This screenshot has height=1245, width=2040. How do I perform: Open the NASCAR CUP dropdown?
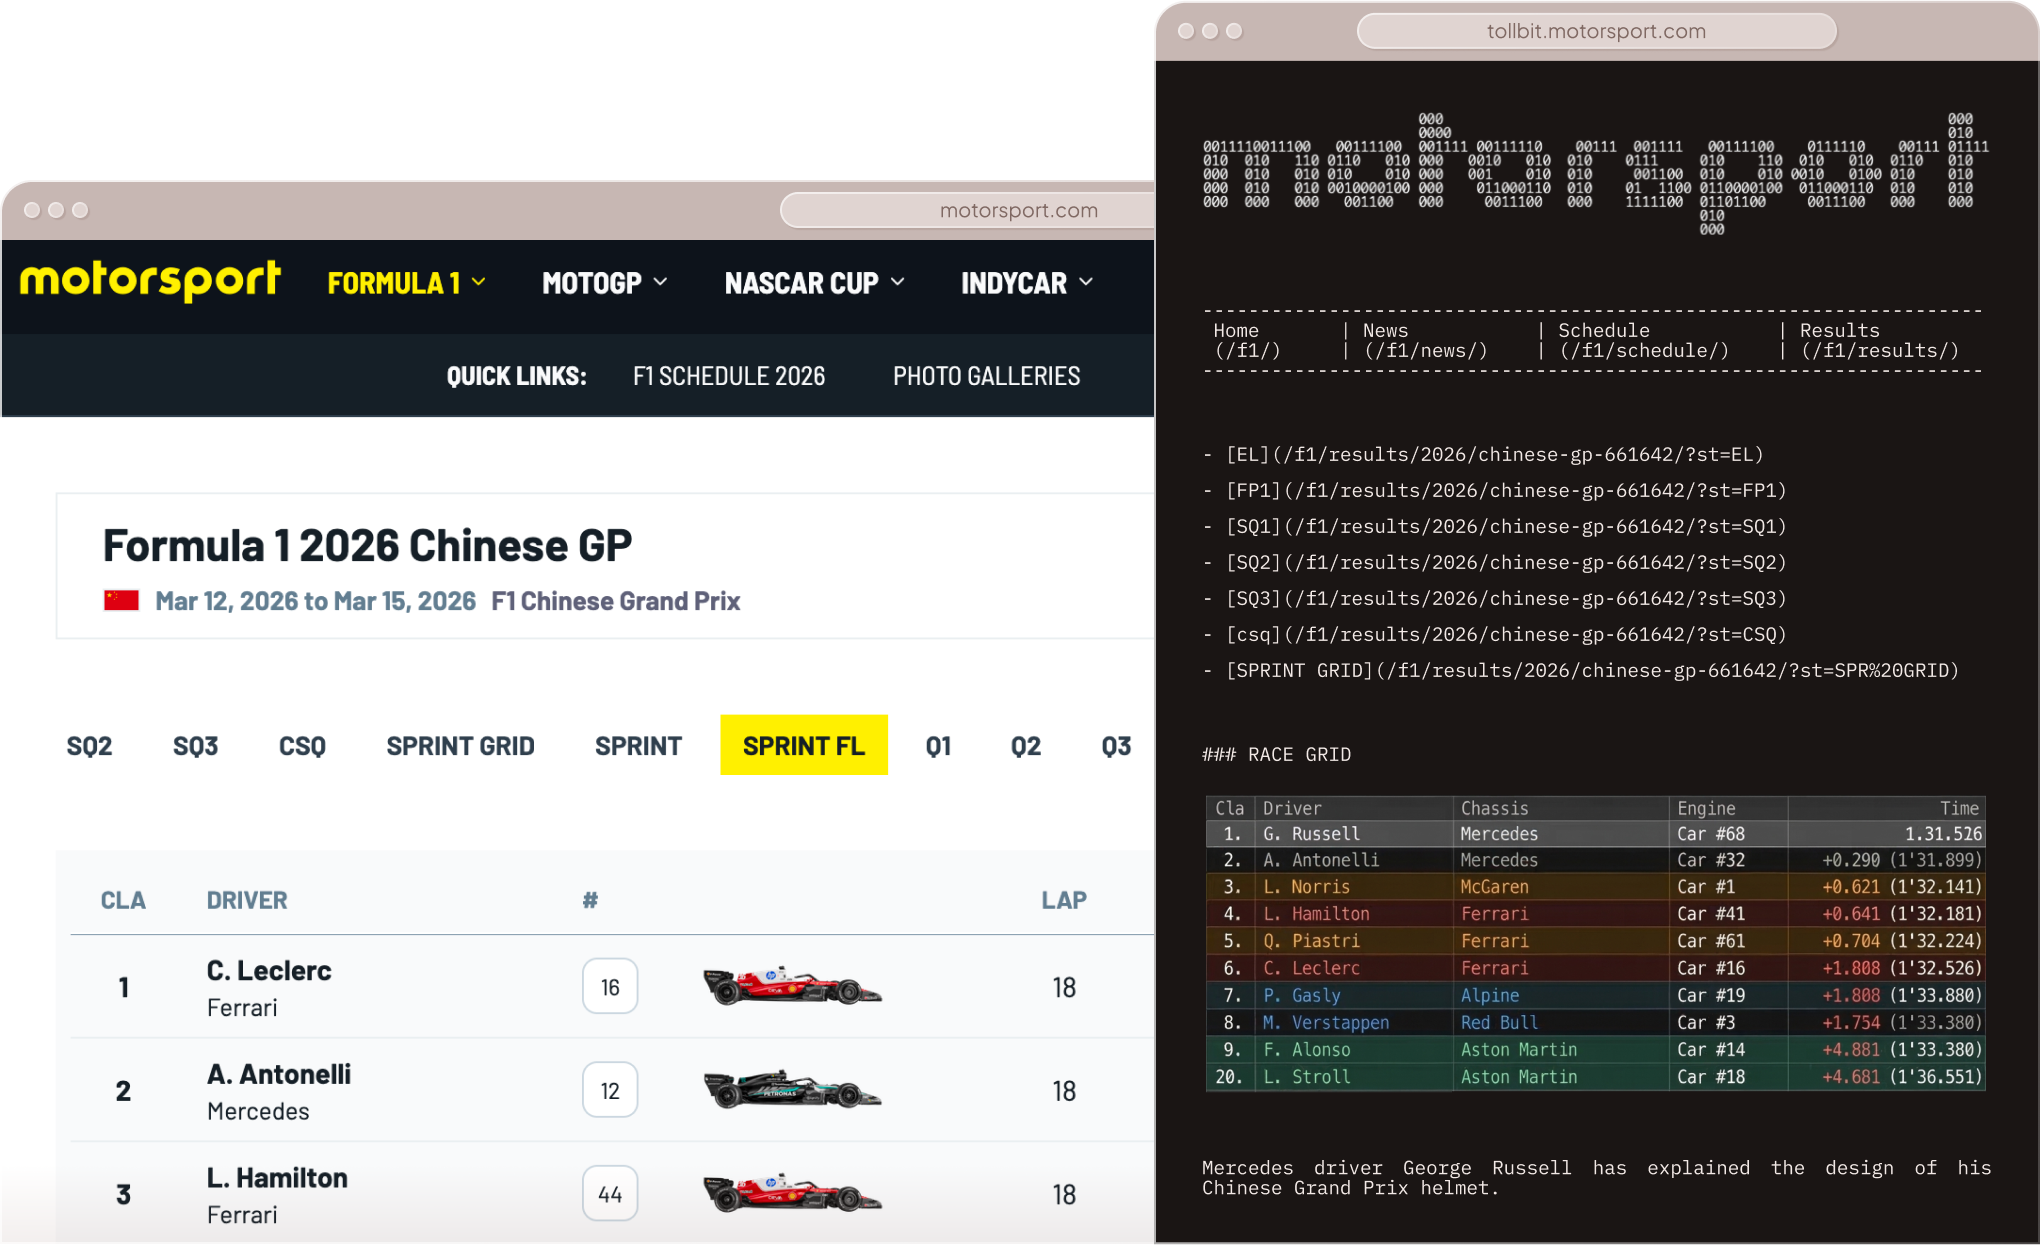coord(813,283)
